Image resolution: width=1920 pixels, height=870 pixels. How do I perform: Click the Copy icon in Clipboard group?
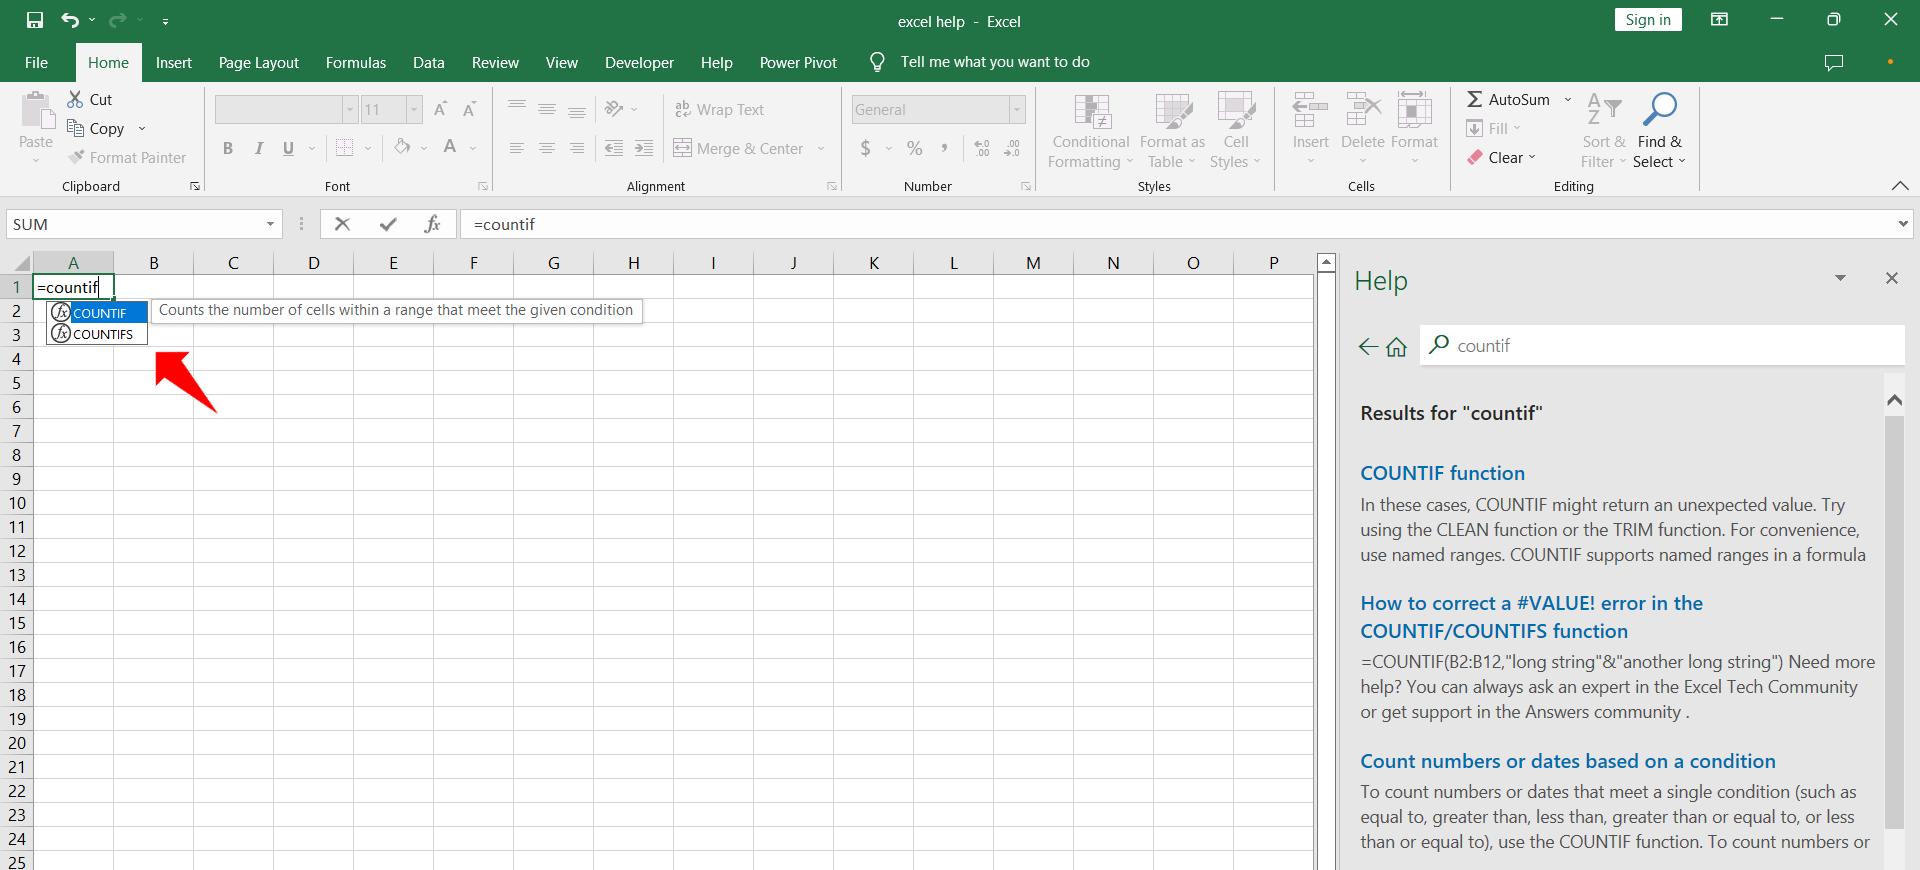click(75, 128)
